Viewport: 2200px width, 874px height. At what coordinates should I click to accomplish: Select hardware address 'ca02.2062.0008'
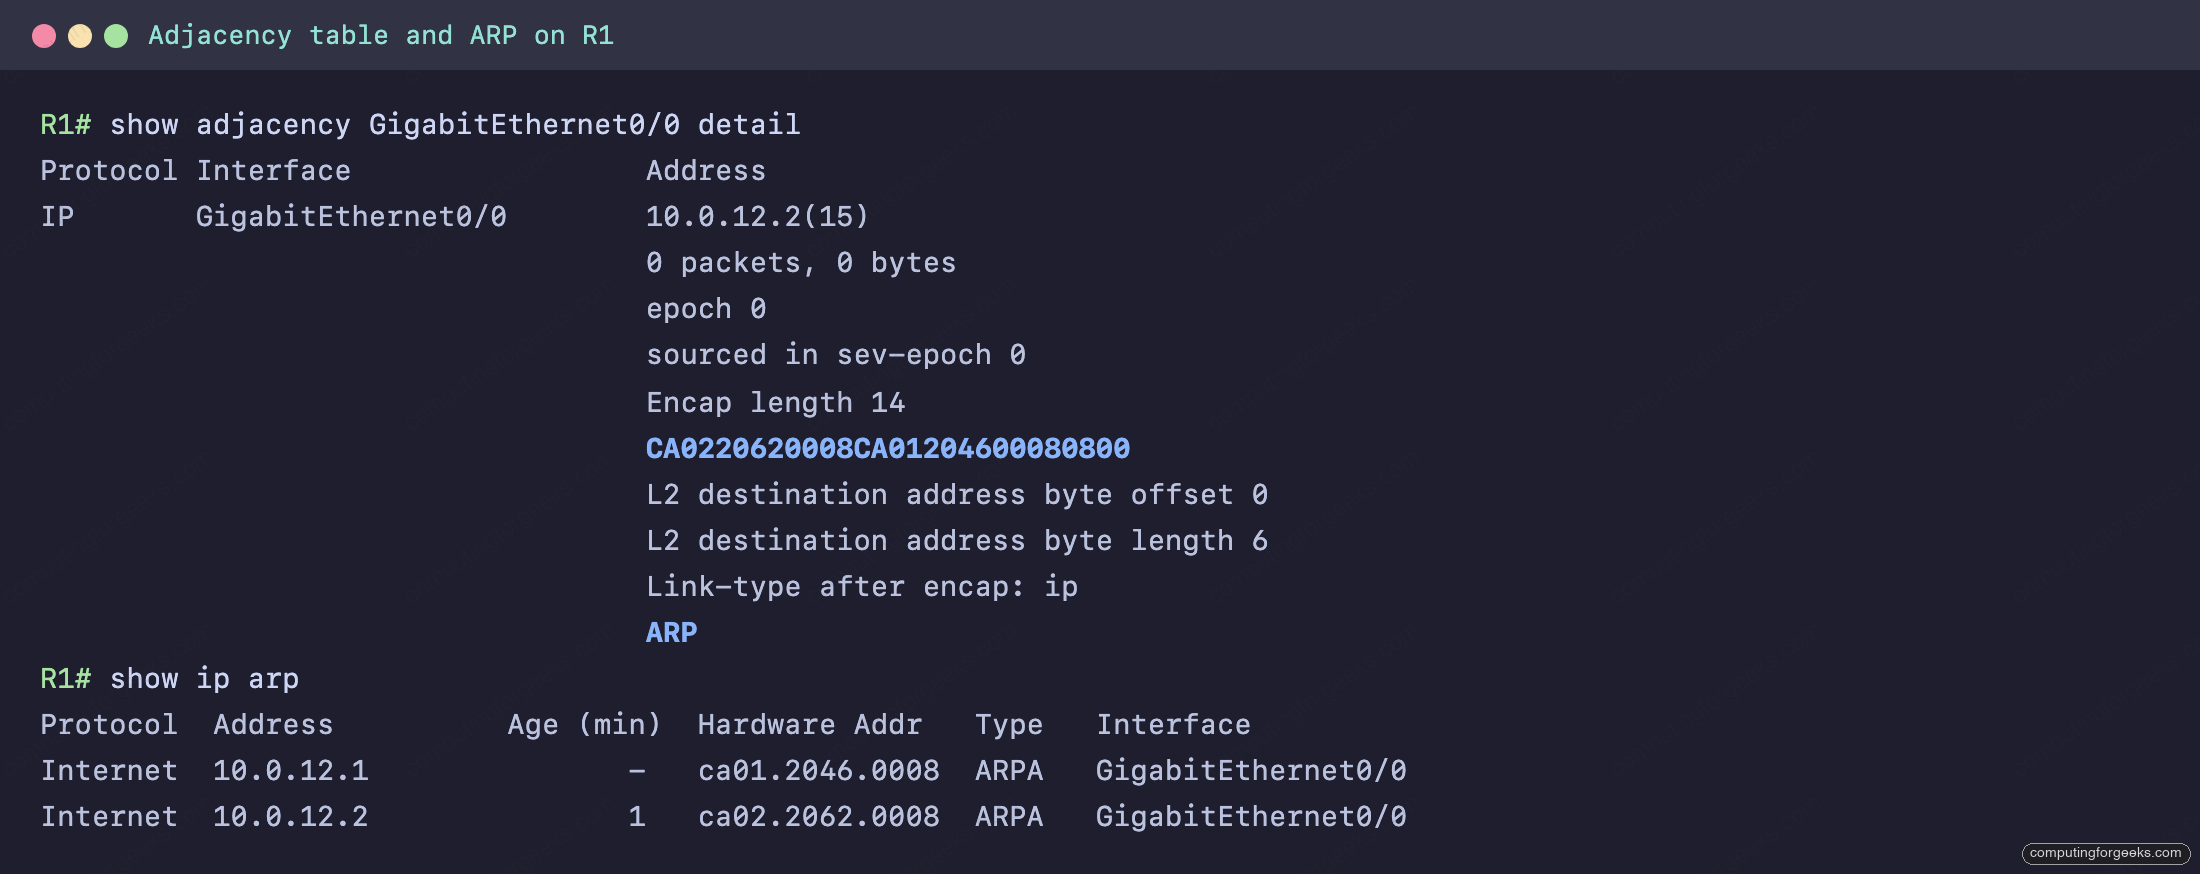819,817
